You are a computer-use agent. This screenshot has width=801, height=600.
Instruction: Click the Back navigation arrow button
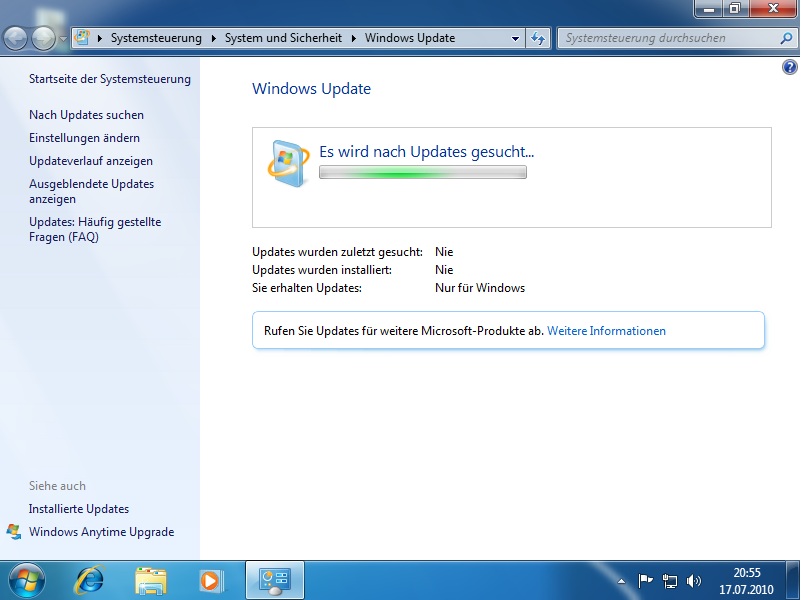[x=16, y=39]
